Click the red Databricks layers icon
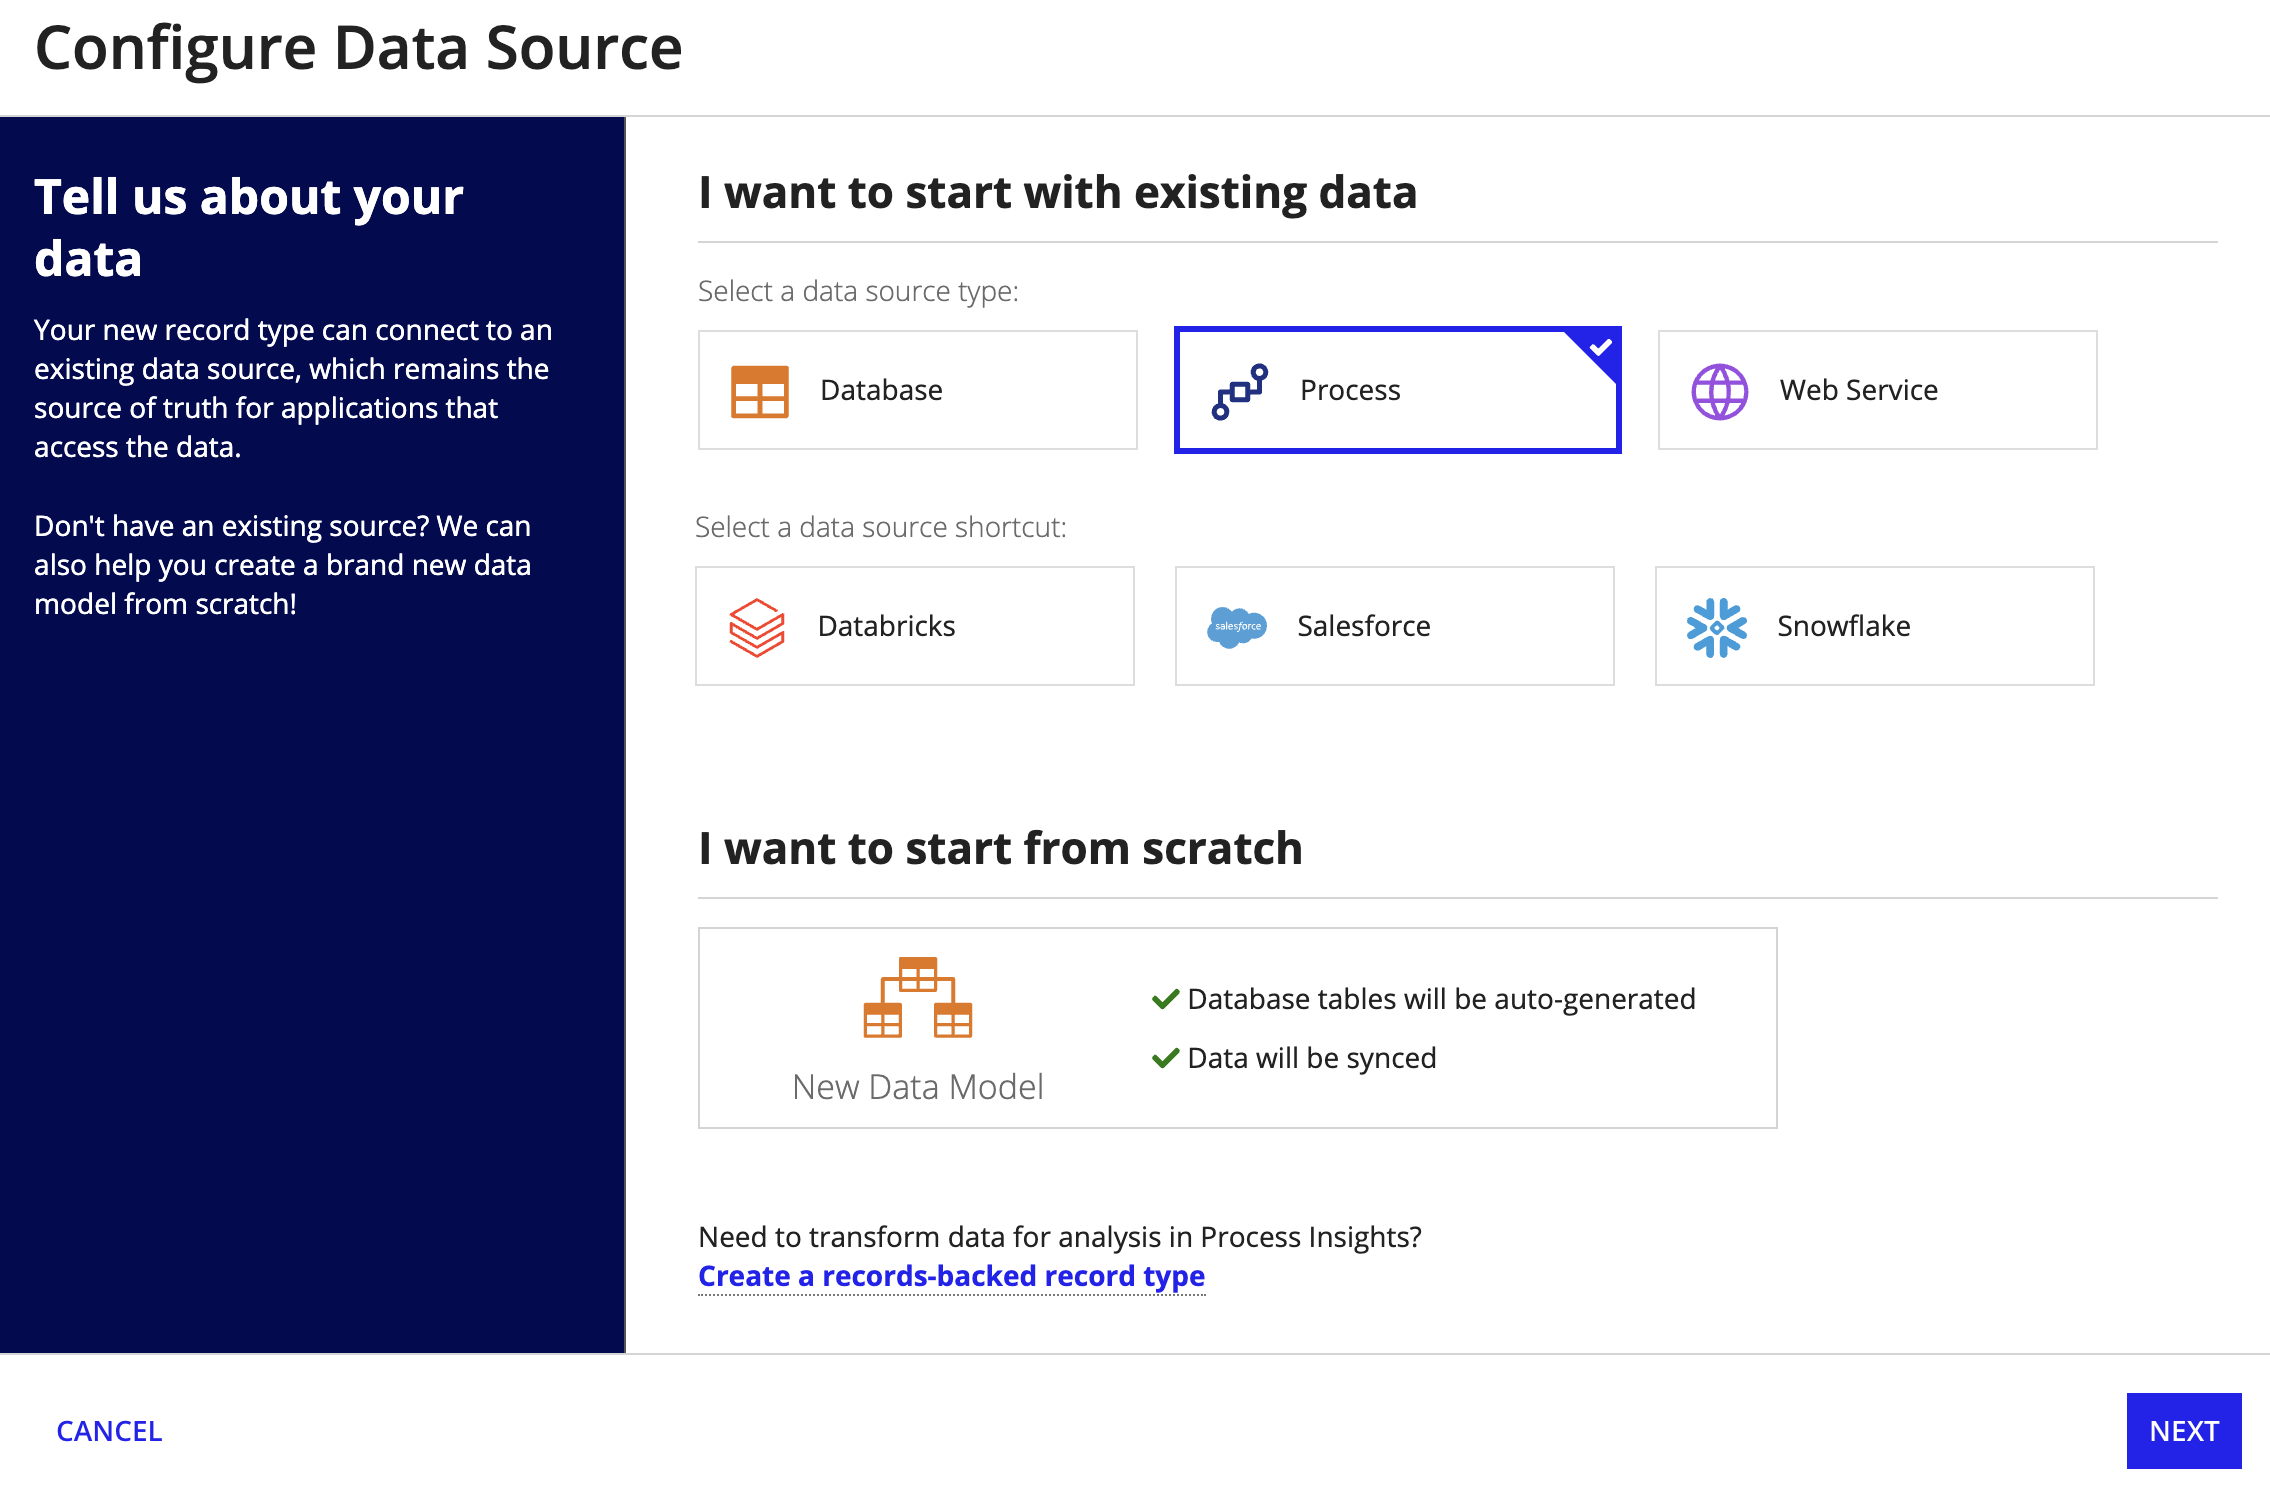The height and width of the screenshot is (1490, 2270). point(757,627)
